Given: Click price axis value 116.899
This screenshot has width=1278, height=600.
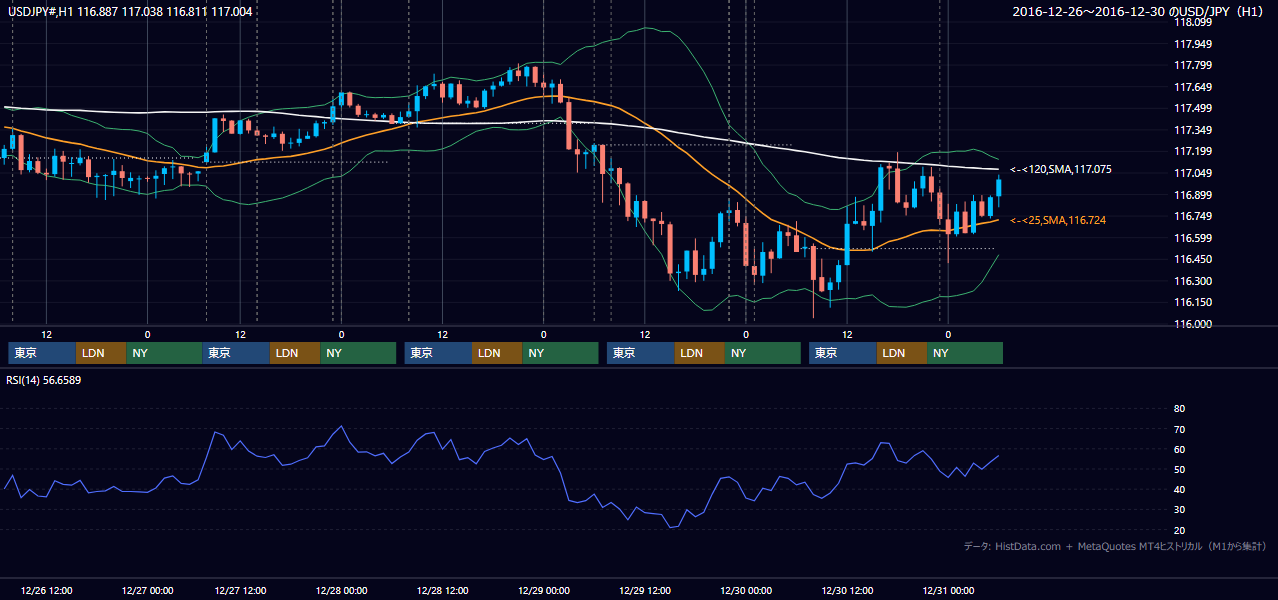Looking at the screenshot, I should click(x=1193, y=195).
